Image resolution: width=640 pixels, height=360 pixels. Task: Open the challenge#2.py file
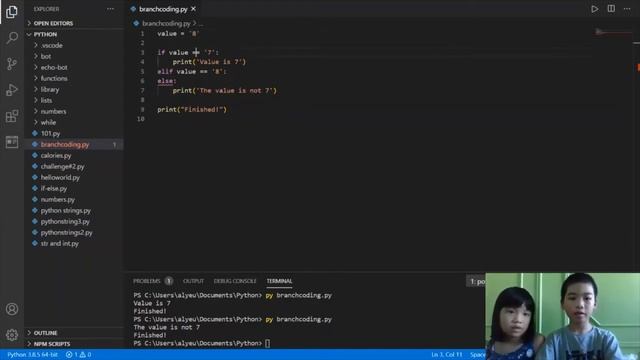(74, 167)
